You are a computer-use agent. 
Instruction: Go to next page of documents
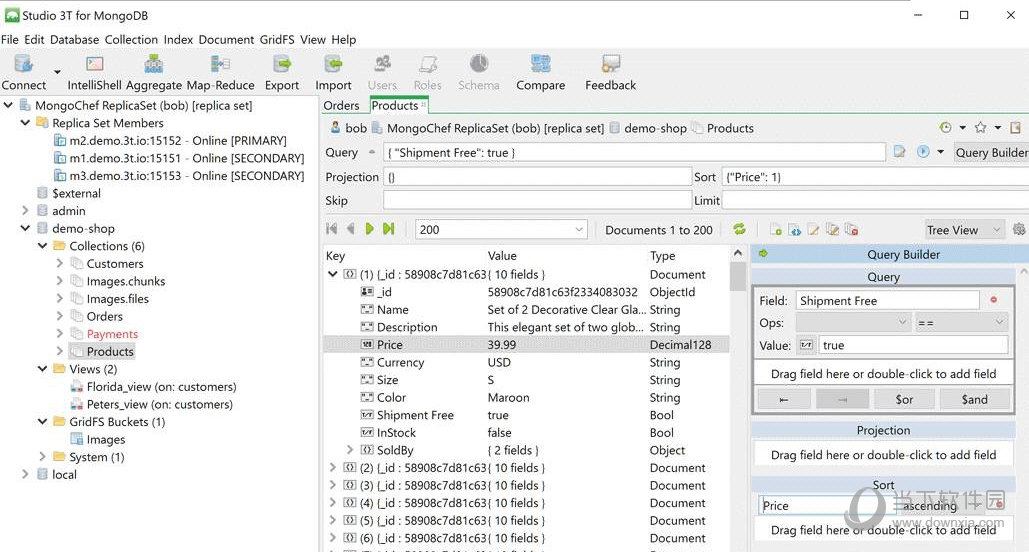click(x=369, y=229)
